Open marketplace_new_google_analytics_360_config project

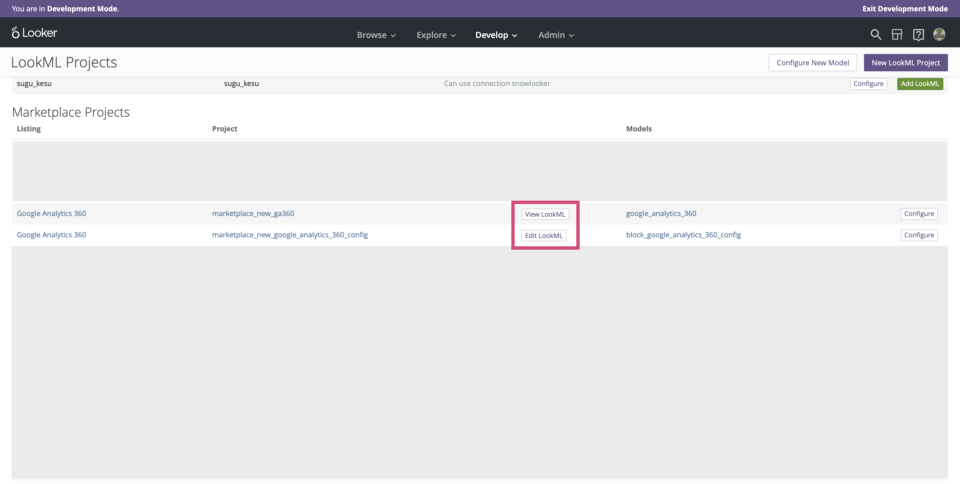(290, 234)
